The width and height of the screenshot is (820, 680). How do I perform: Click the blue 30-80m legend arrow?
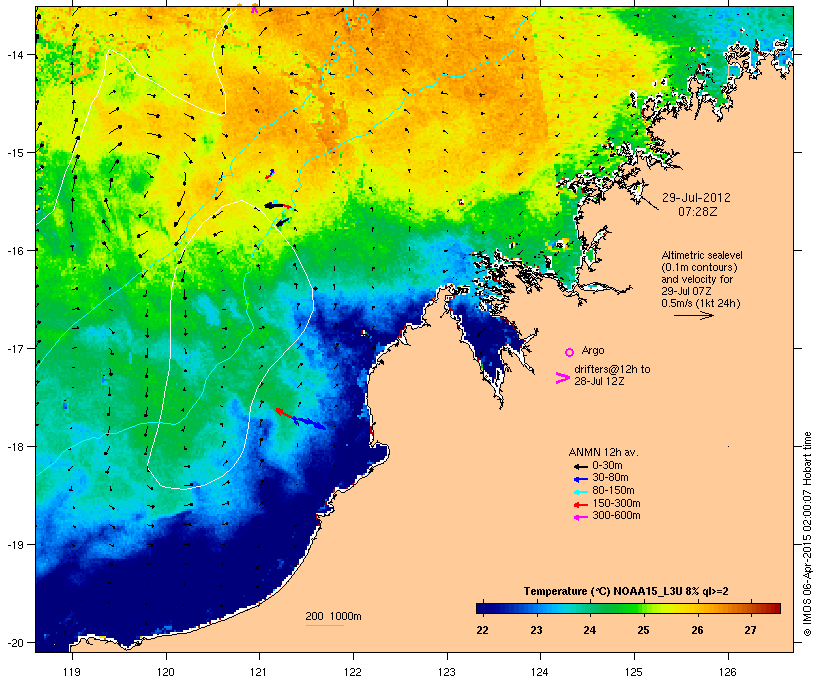point(580,479)
